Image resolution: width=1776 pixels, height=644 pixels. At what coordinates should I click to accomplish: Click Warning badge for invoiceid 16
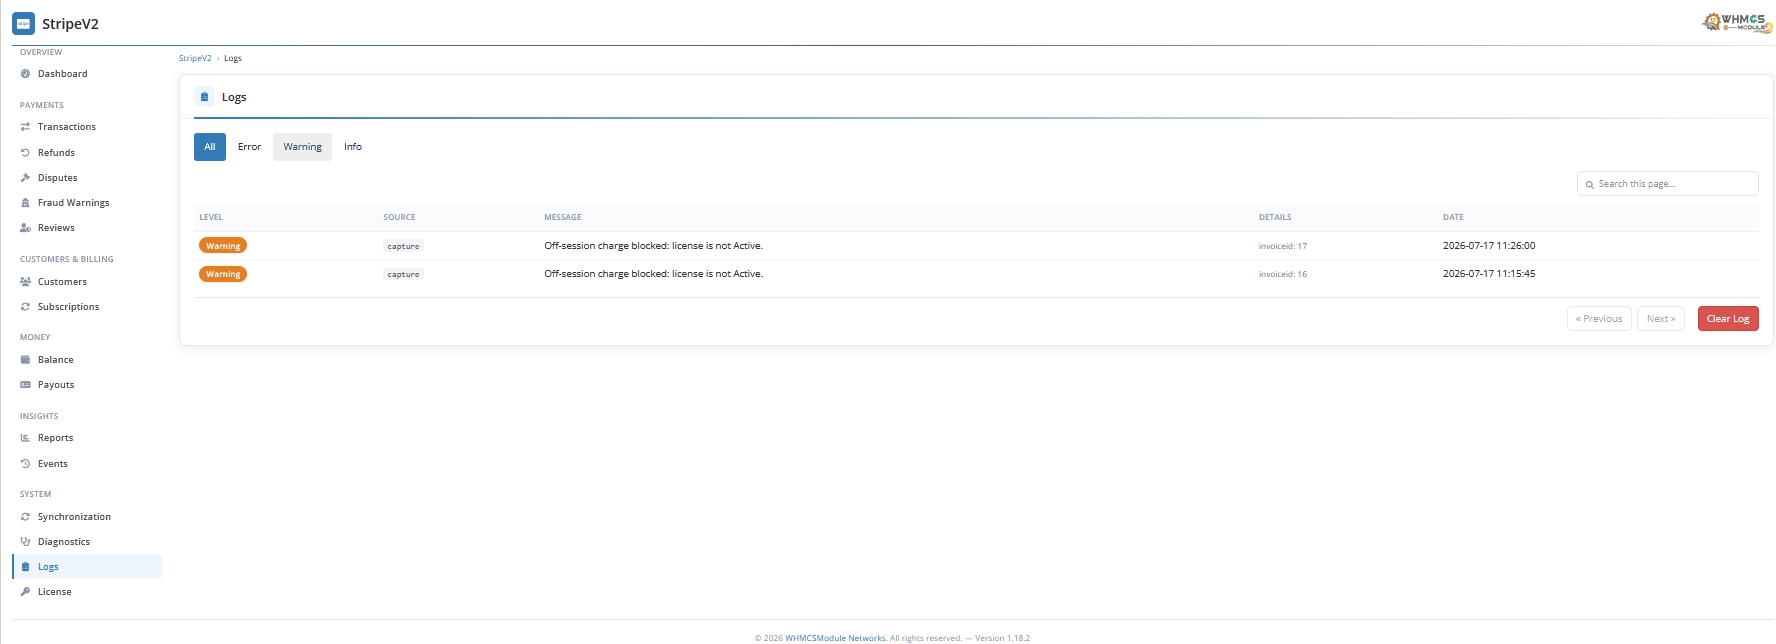(x=223, y=274)
